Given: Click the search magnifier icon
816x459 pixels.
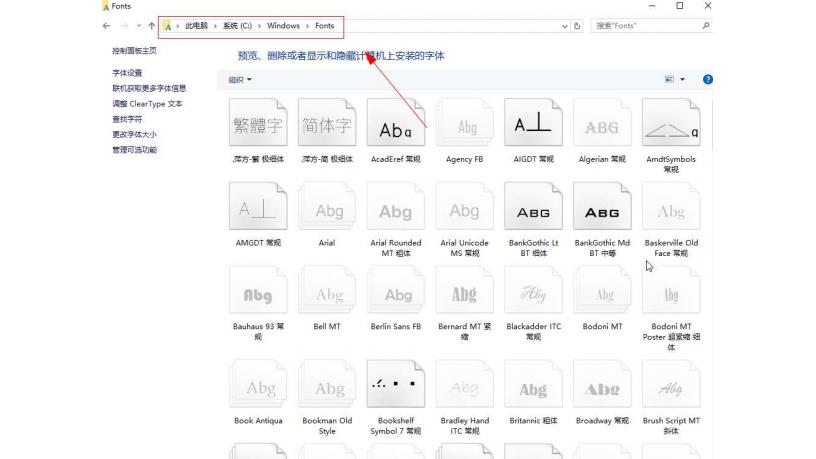Looking at the screenshot, I should 706,26.
